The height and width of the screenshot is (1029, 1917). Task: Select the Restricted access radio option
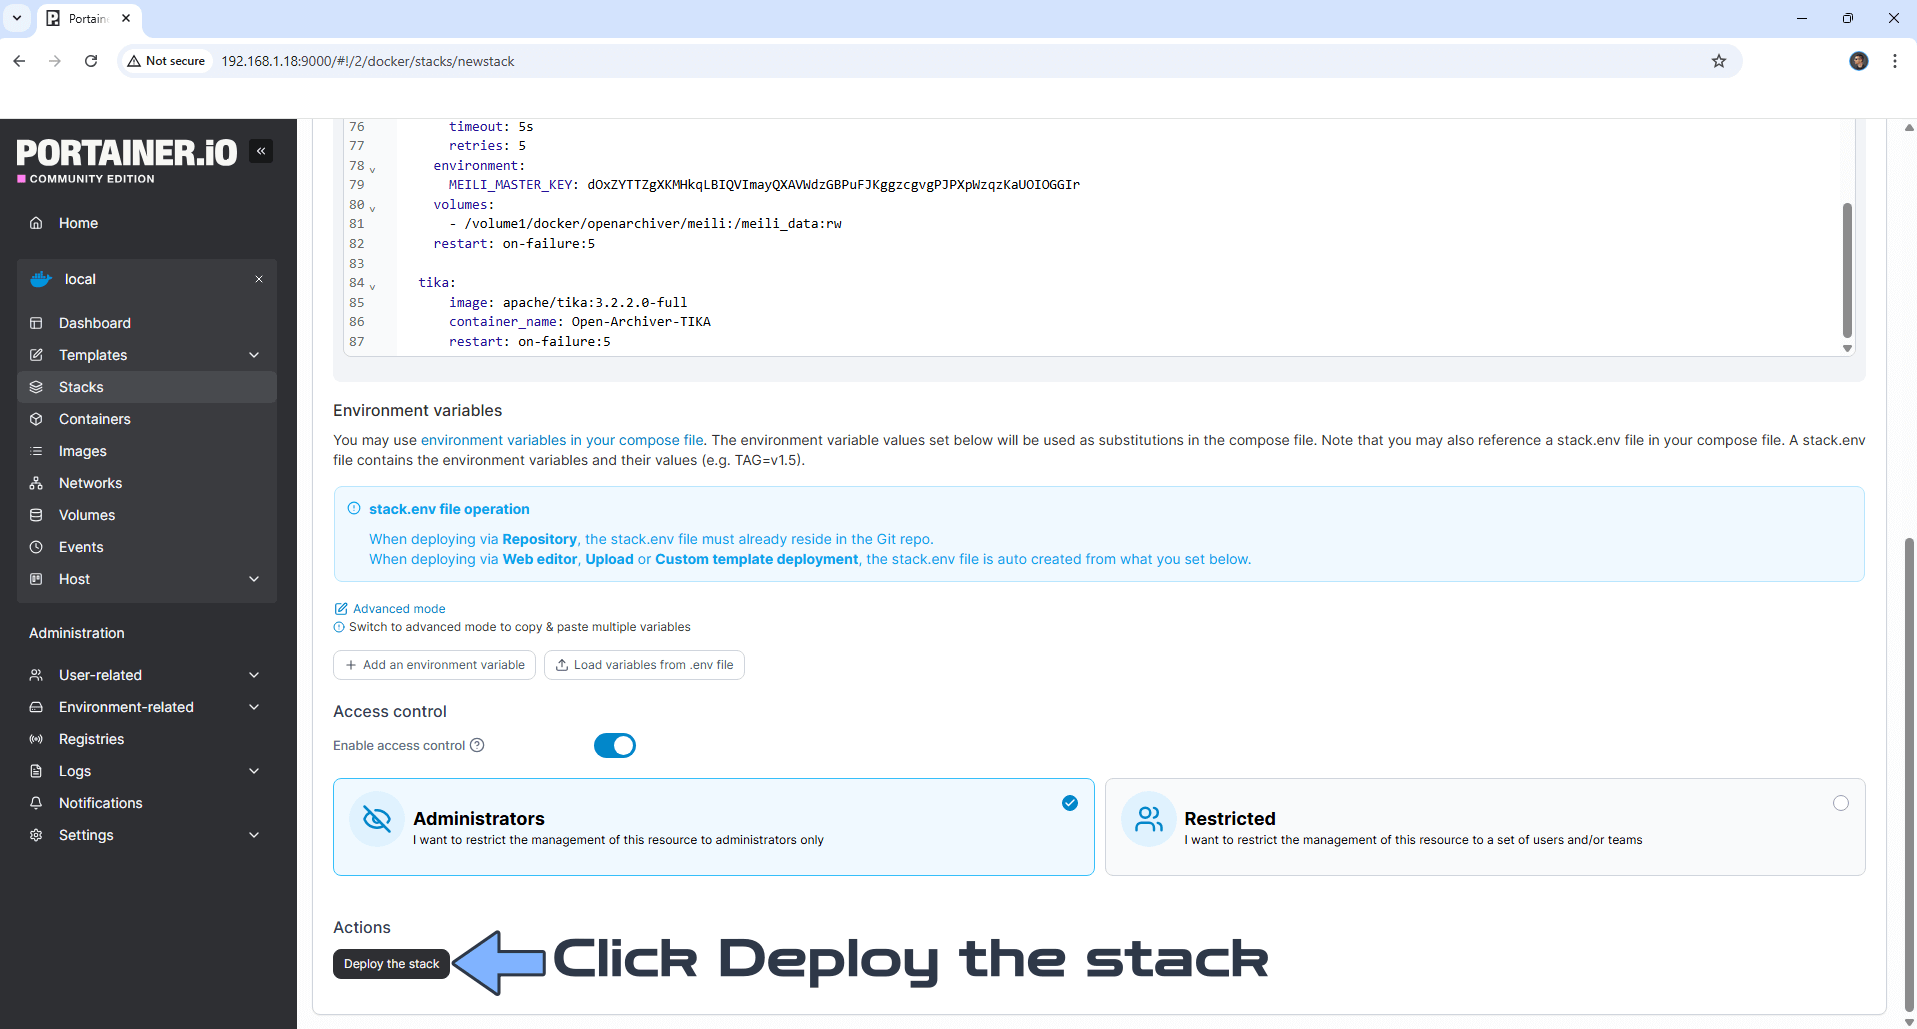[x=1840, y=803]
